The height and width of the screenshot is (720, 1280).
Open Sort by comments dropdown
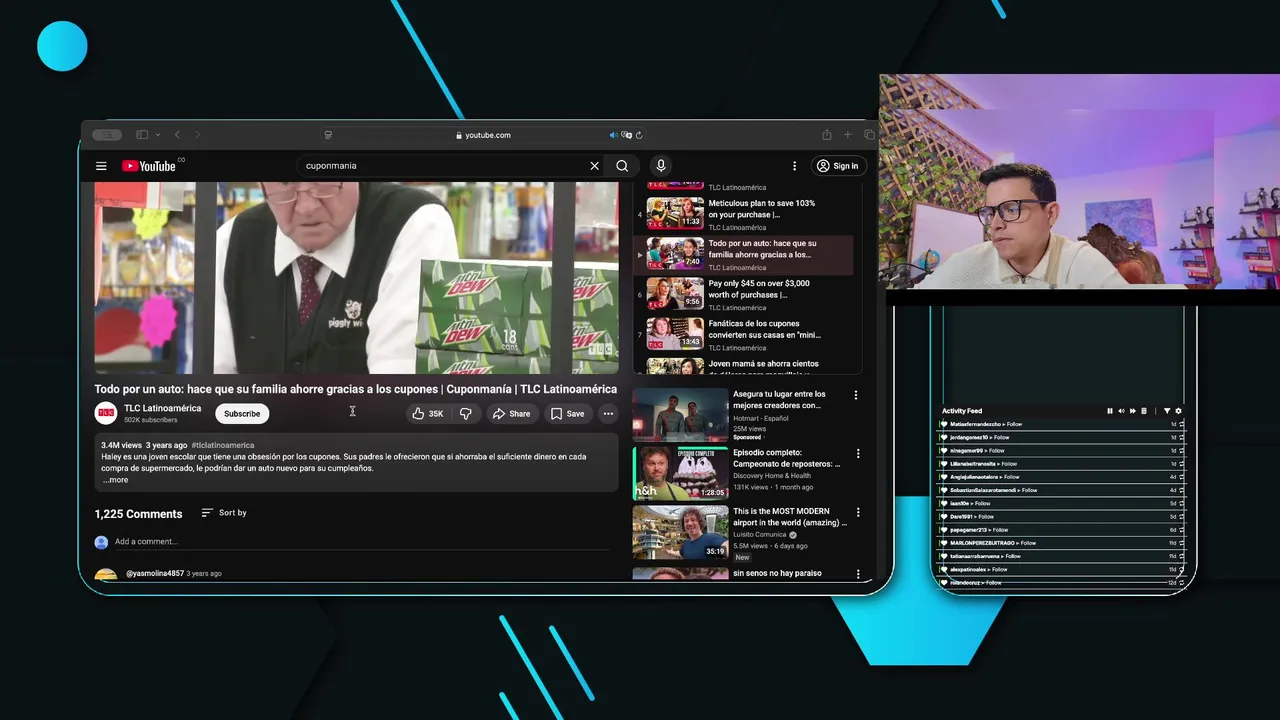pyautogui.click(x=224, y=513)
